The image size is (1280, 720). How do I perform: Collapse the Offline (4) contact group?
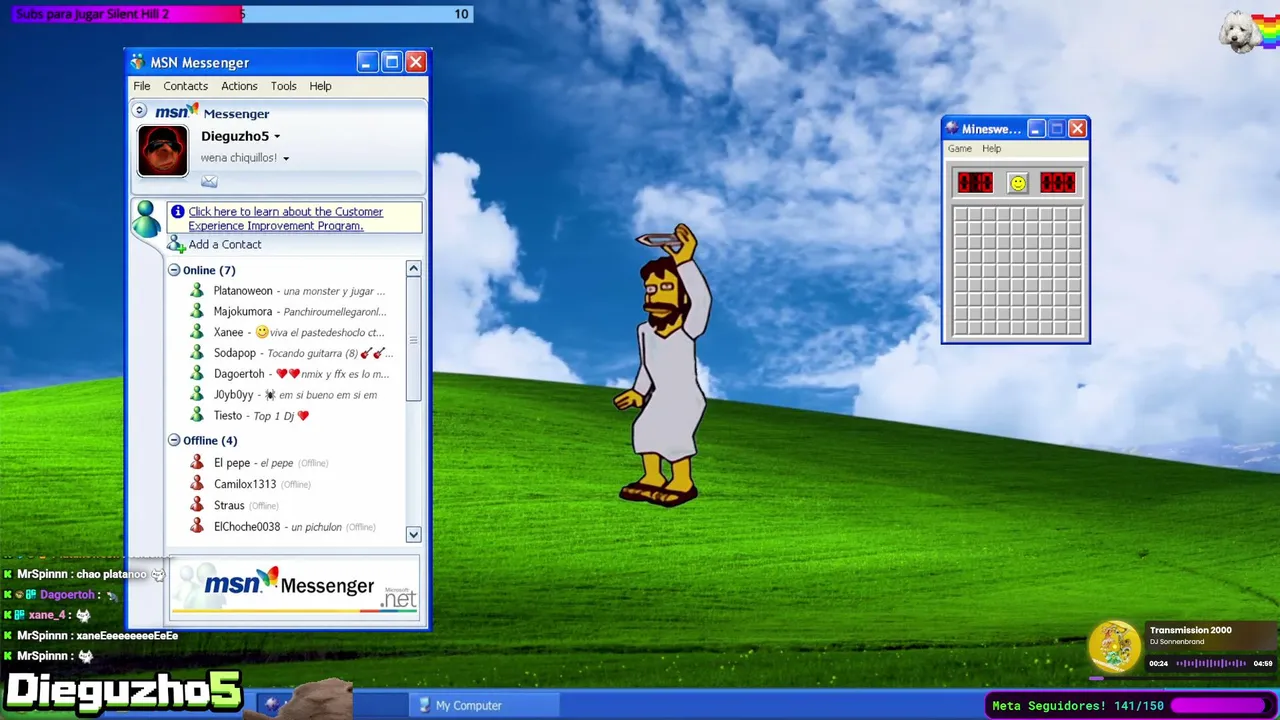[x=174, y=440]
